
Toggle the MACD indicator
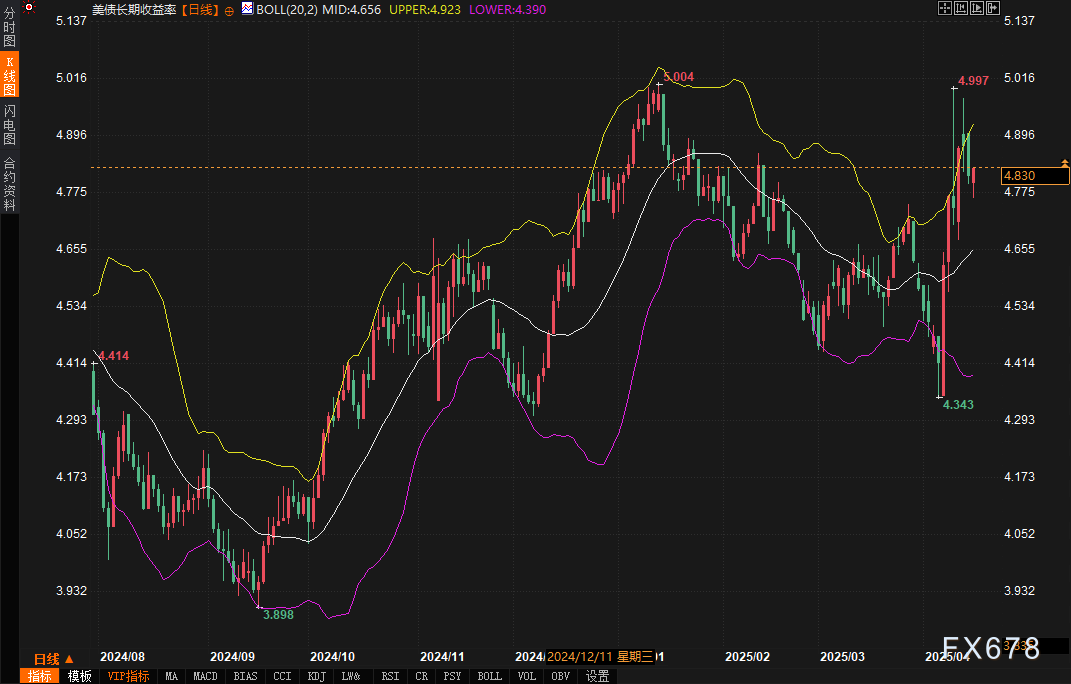tap(205, 676)
